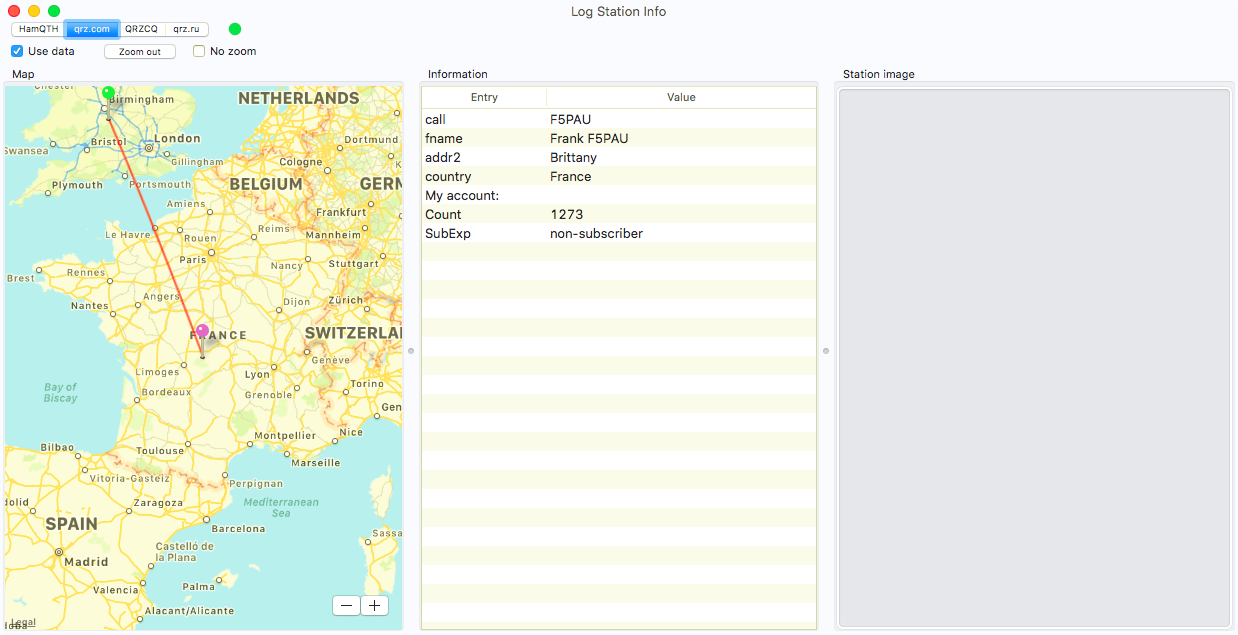Switch to the qrz.com source tab
This screenshot has height=635, width=1238.
coord(92,29)
